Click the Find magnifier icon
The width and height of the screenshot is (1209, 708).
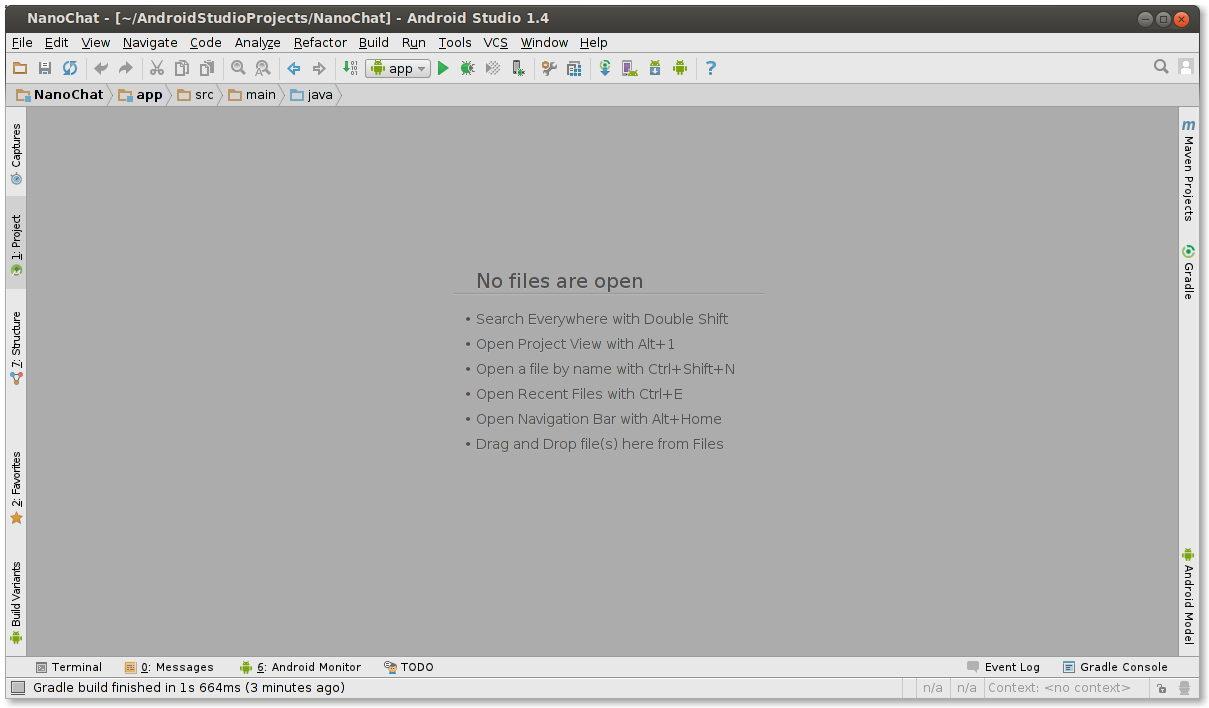(238, 68)
